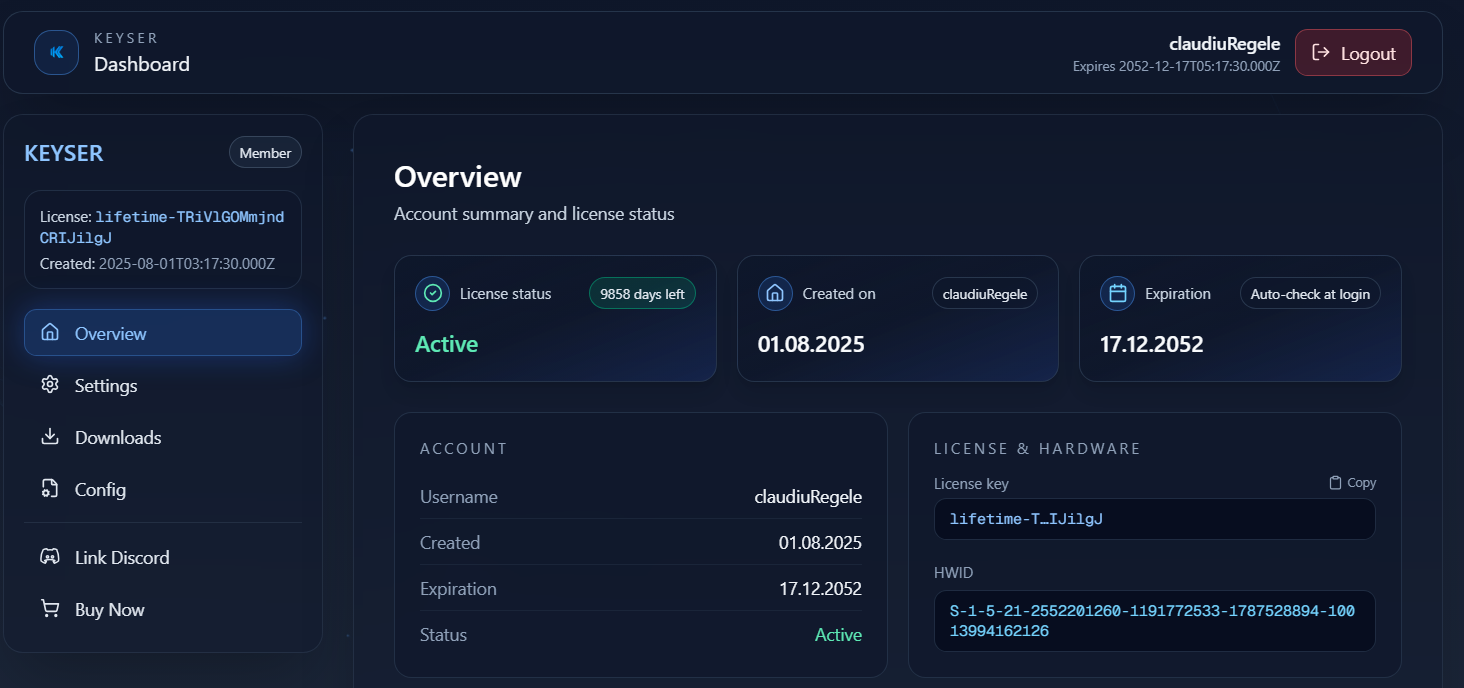Click the Config file icon
This screenshot has height=688, width=1464.
[49, 489]
